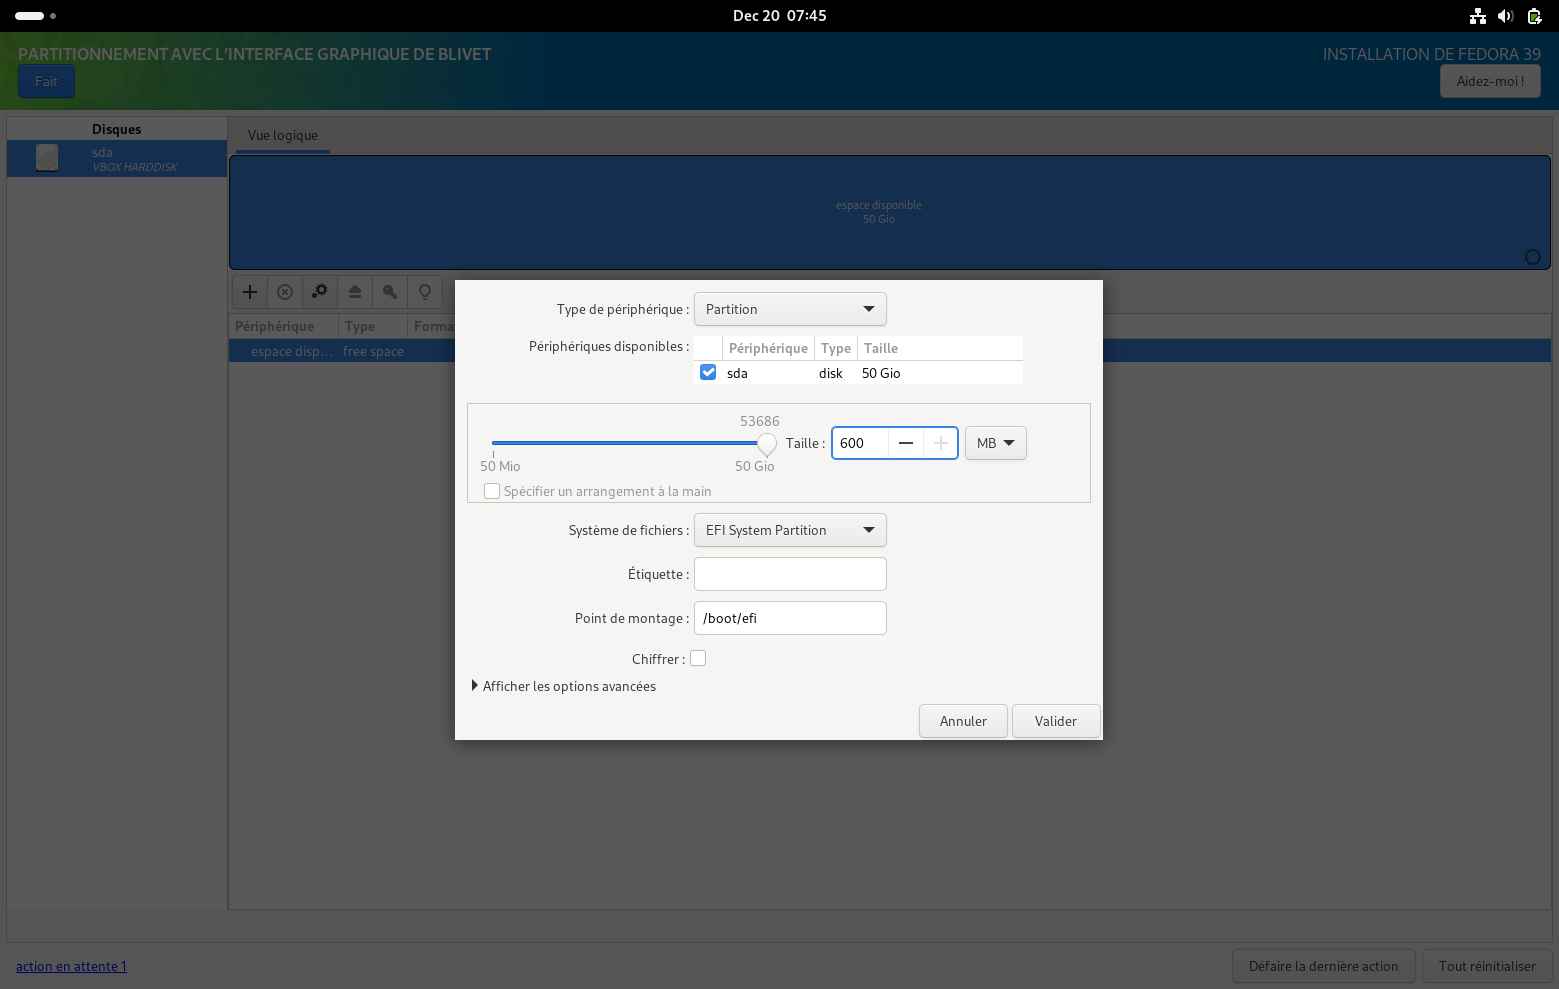Open the MB size unit dropdown
The height and width of the screenshot is (989, 1559).
(995, 443)
